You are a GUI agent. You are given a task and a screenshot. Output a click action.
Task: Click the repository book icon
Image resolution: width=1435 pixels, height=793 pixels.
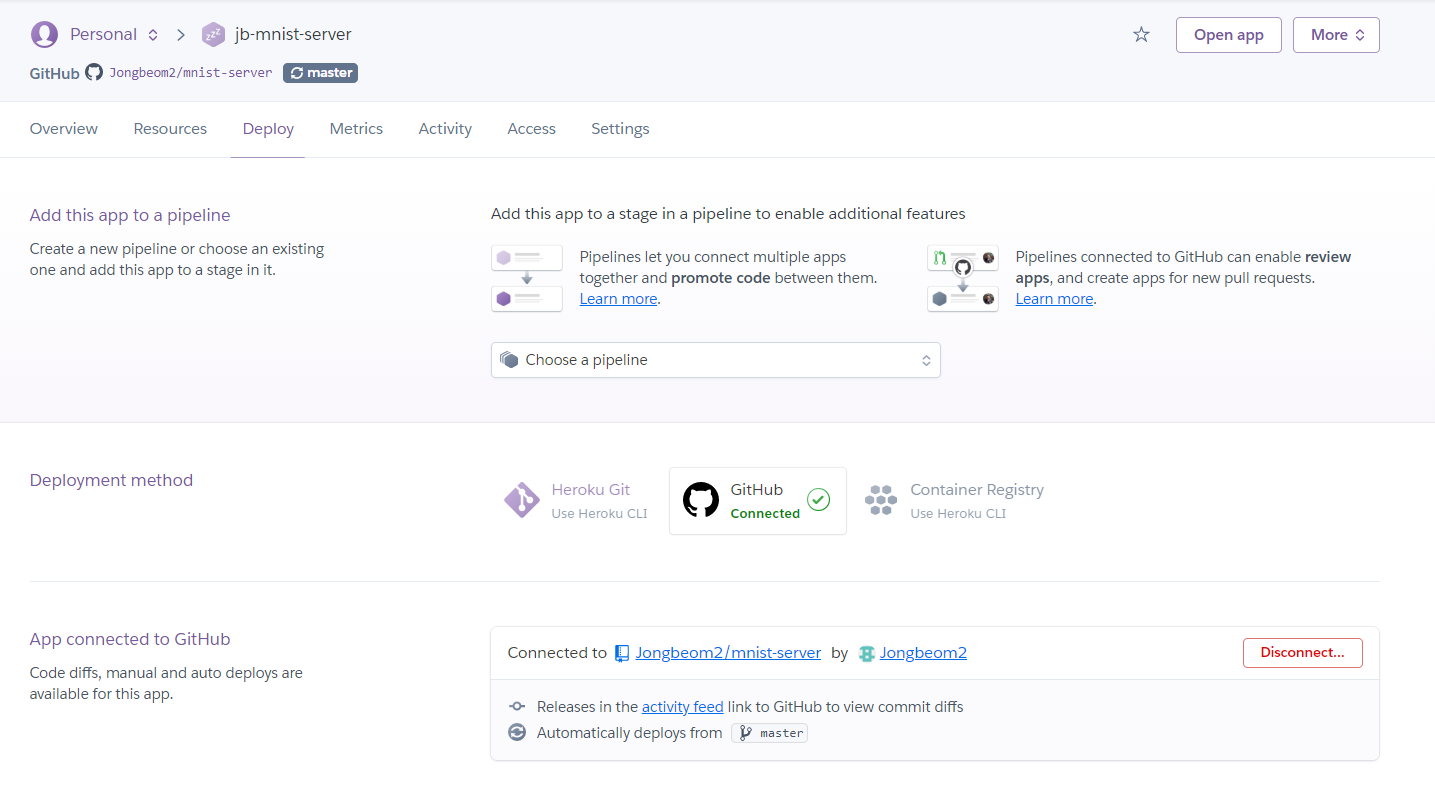[x=622, y=653]
